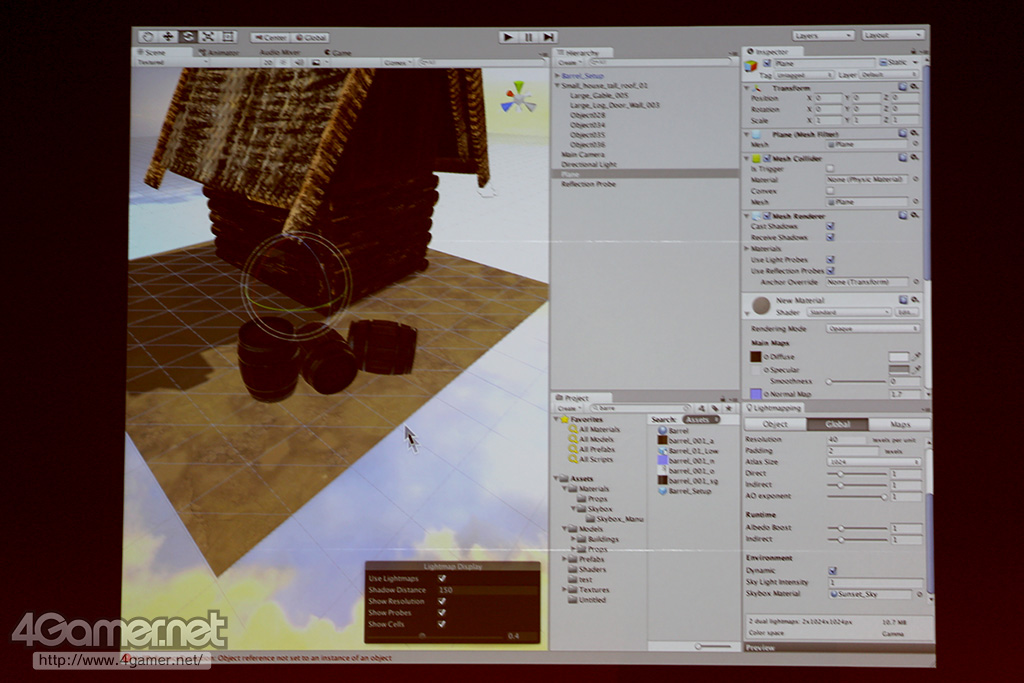This screenshot has height=683, width=1024.
Task: Open Mesh Renderer gear settings
Action: coord(914,215)
